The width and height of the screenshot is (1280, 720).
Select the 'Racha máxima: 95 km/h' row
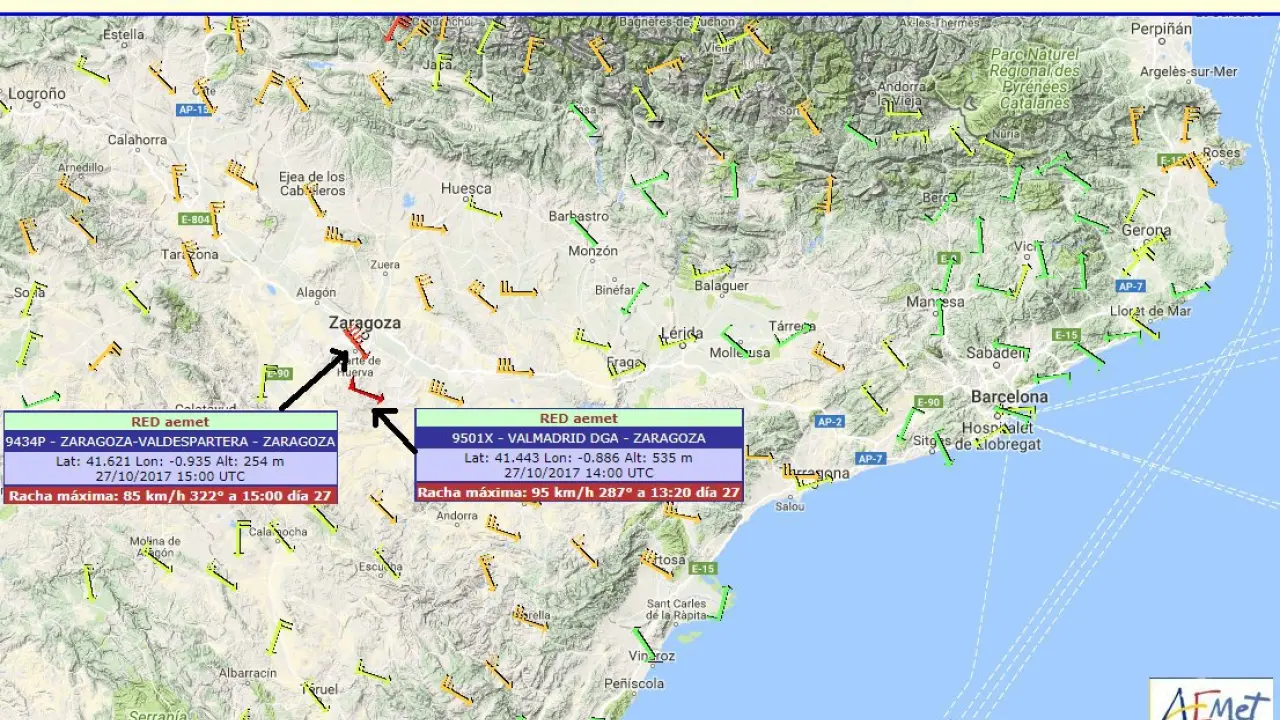(578, 492)
